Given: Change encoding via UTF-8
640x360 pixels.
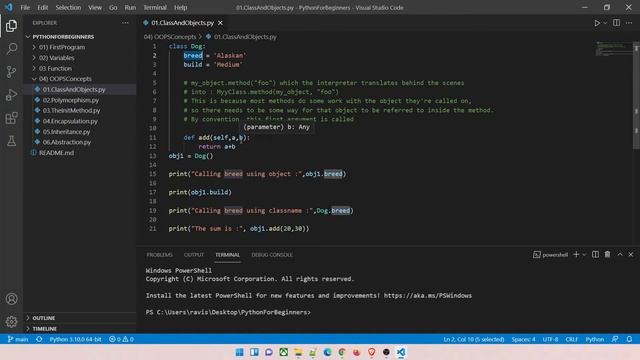Looking at the screenshot, I should click(x=550, y=339).
